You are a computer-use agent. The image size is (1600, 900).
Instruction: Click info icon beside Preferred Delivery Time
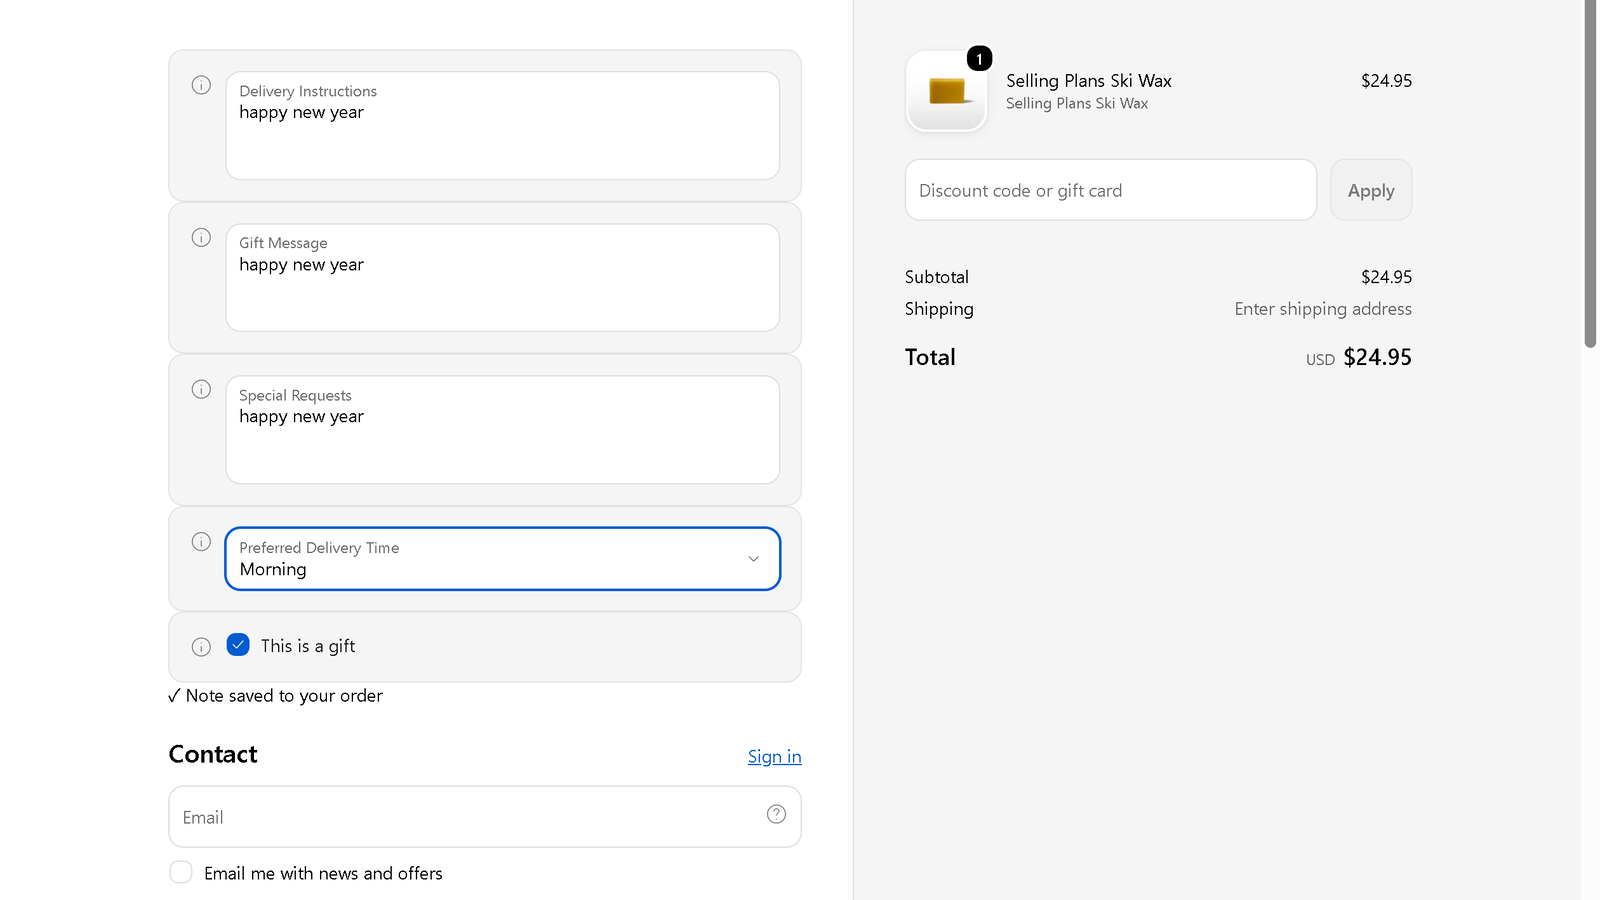pos(201,541)
